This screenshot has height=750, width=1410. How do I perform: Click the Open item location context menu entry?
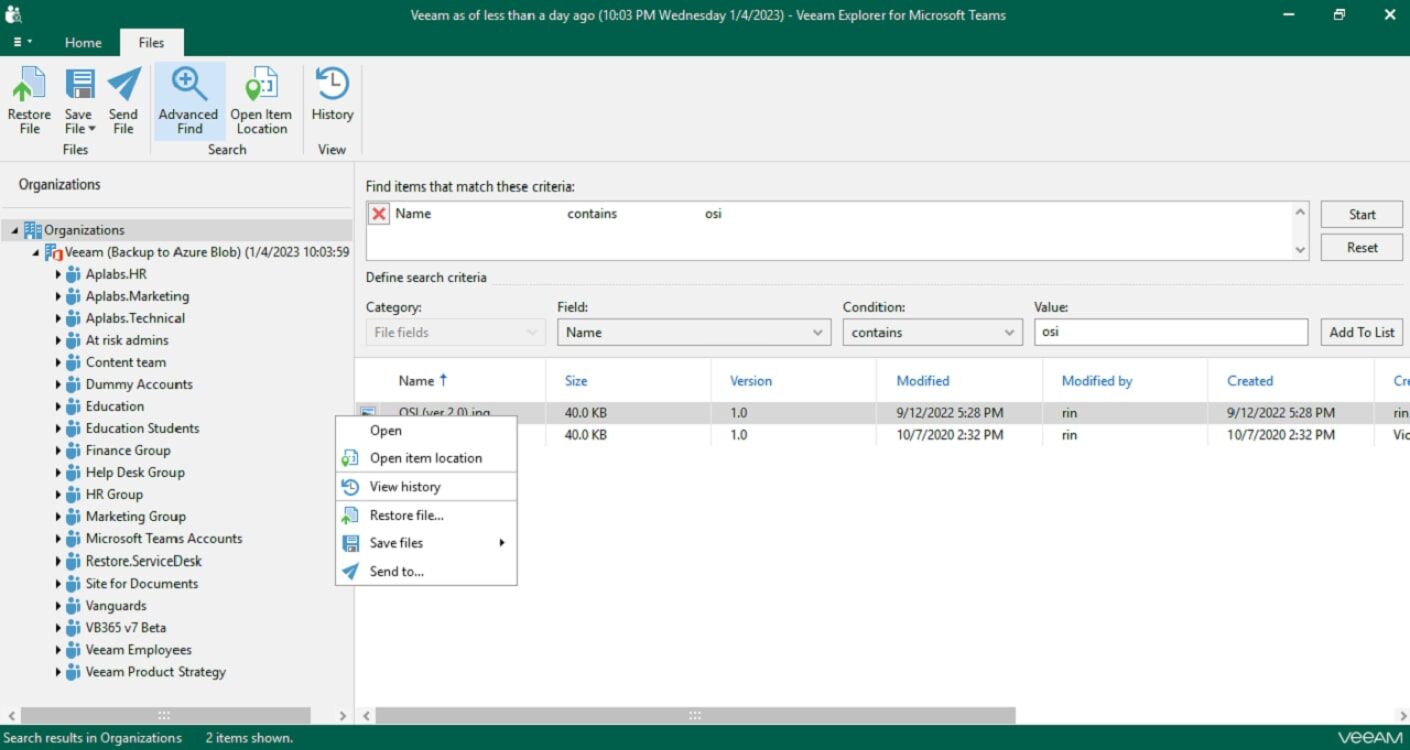[x=425, y=458]
